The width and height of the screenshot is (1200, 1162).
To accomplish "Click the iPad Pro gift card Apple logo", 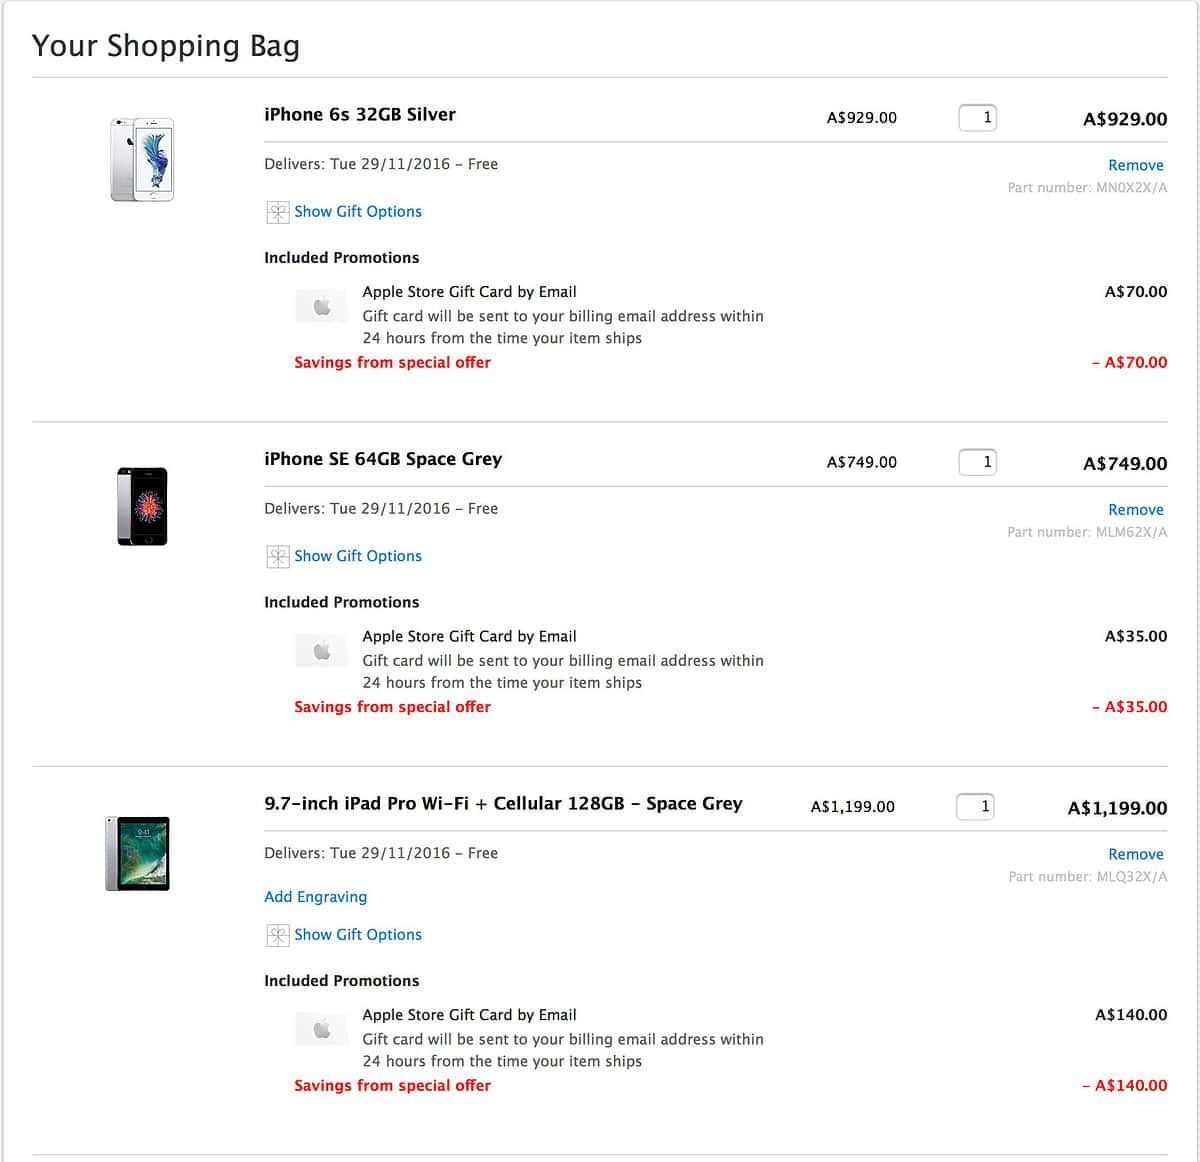I will (x=322, y=1029).
